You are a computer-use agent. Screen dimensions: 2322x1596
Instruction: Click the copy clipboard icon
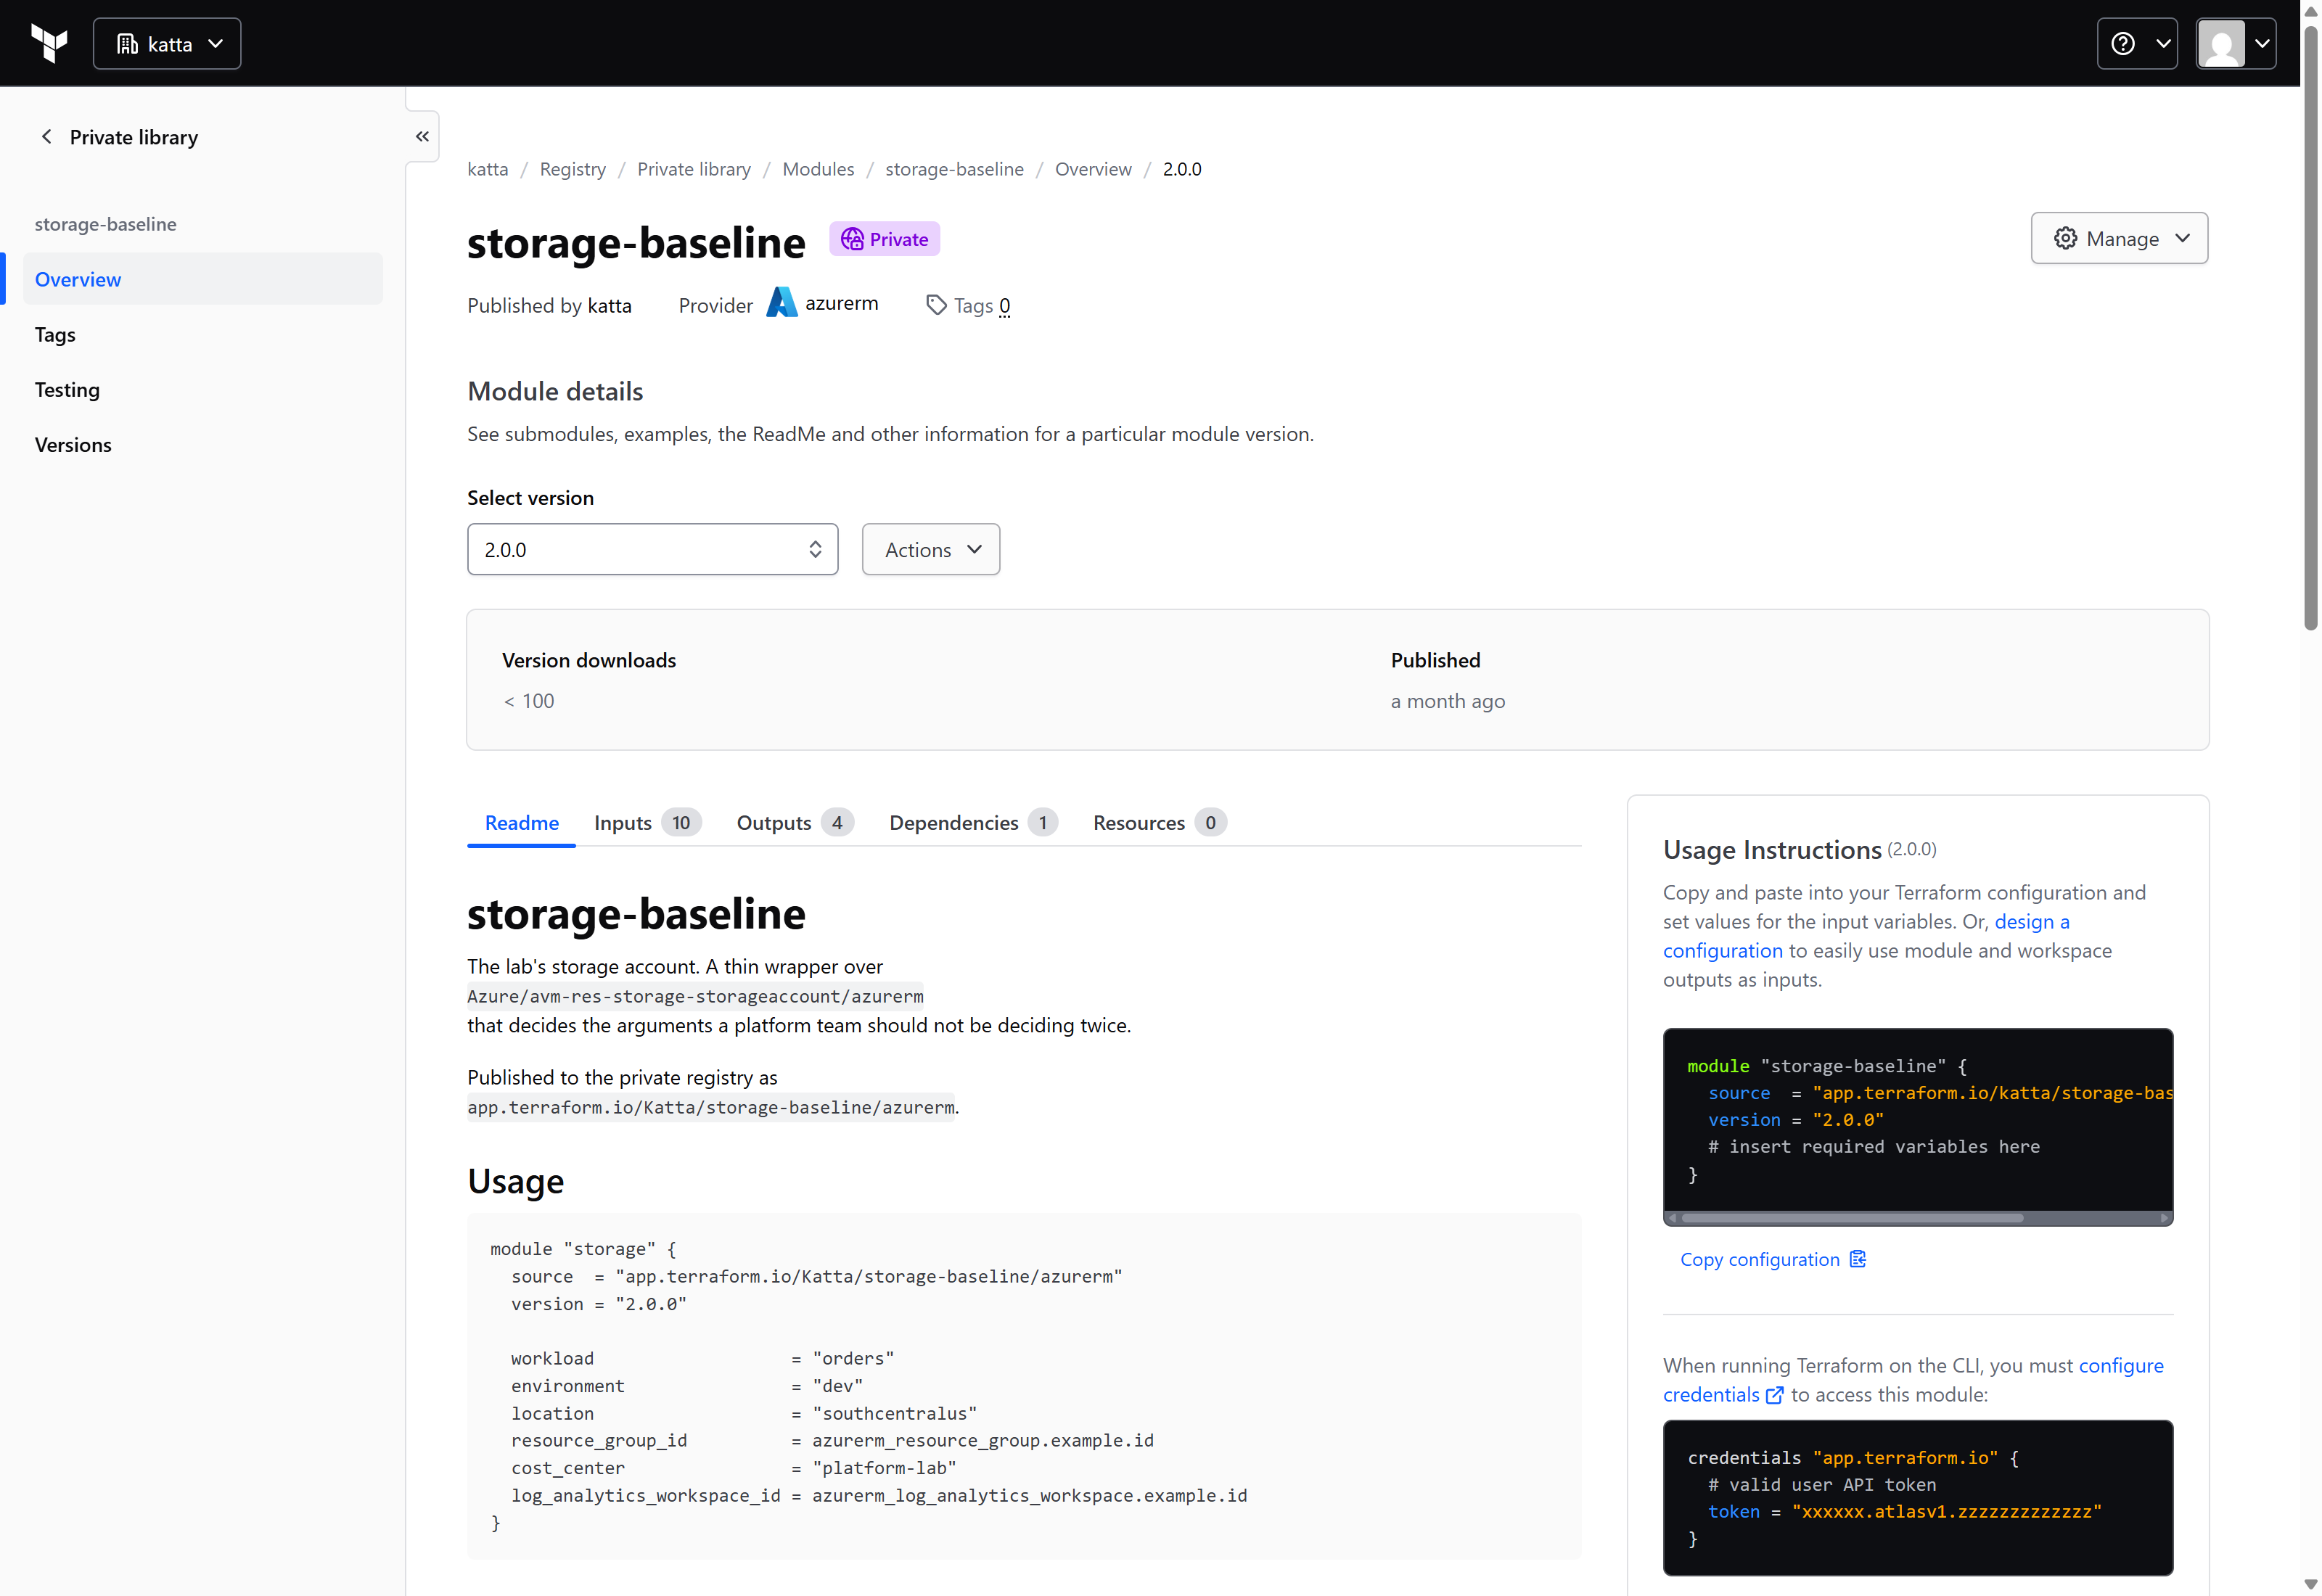1857,1259
